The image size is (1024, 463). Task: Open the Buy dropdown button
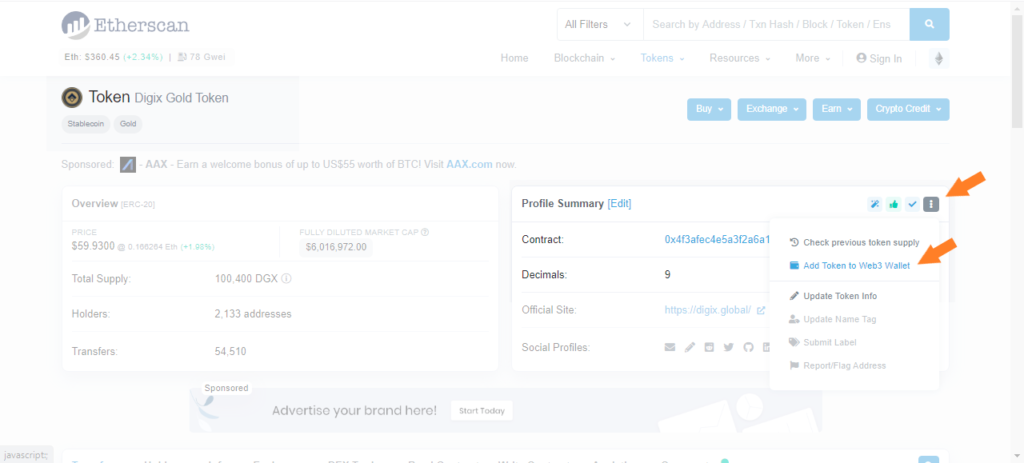click(709, 109)
